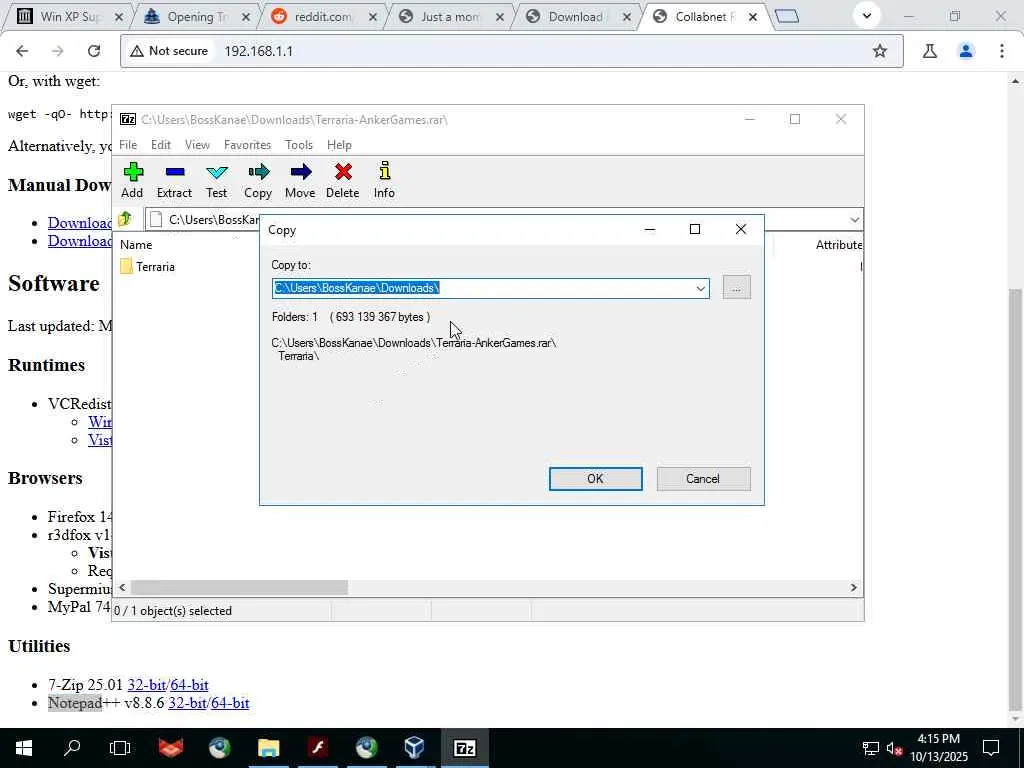Click 7-Zip 32-bit download link
Viewport: 1024px width, 768px height.
(146, 685)
